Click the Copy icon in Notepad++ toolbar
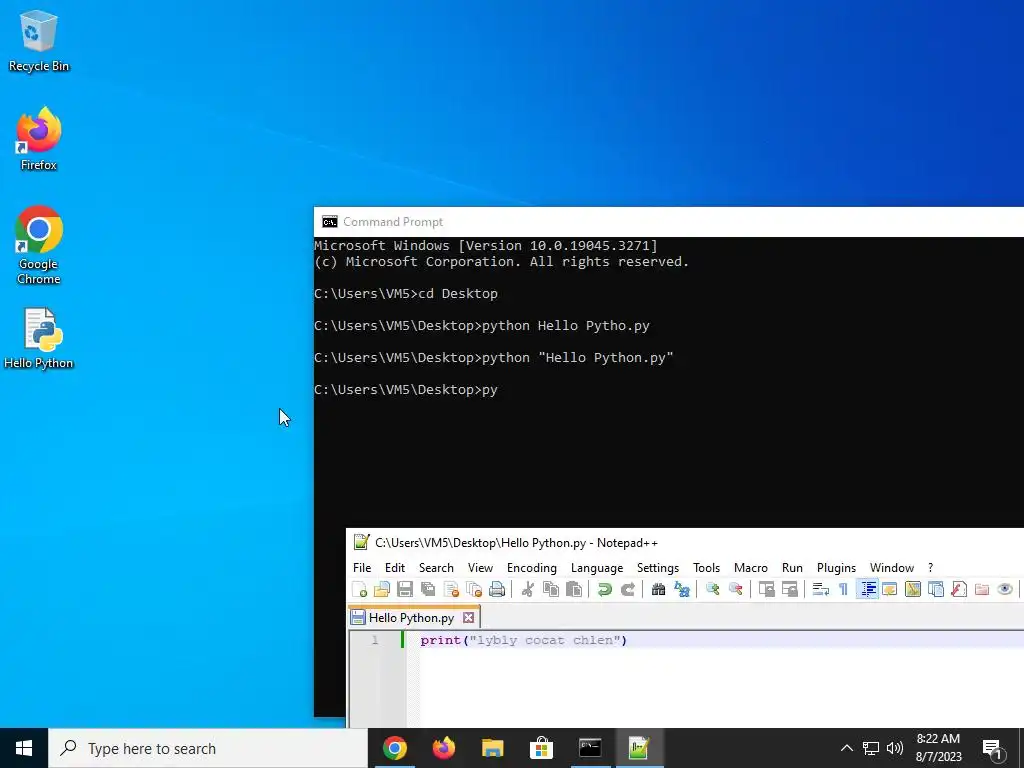Image resolution: width=1024 pixels, height=768 pixels. pos(551,590)
